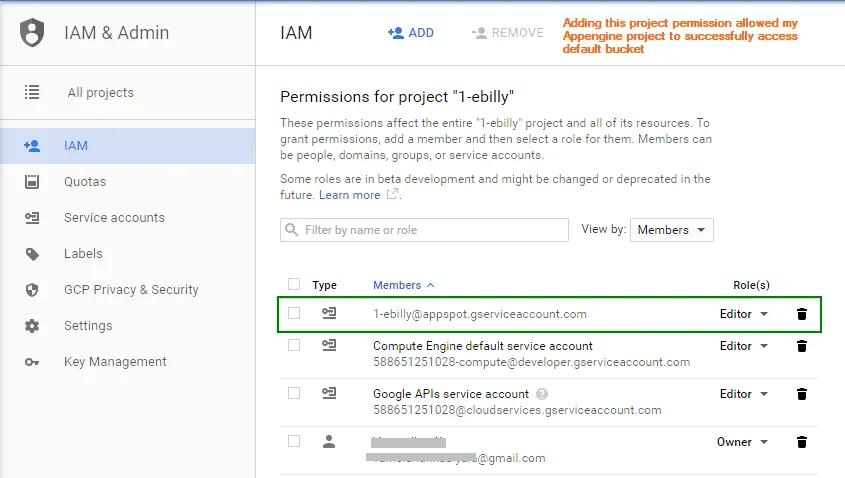Expand Editor role dropdown for the appspot account
The image size is (845, 478).
745,314
